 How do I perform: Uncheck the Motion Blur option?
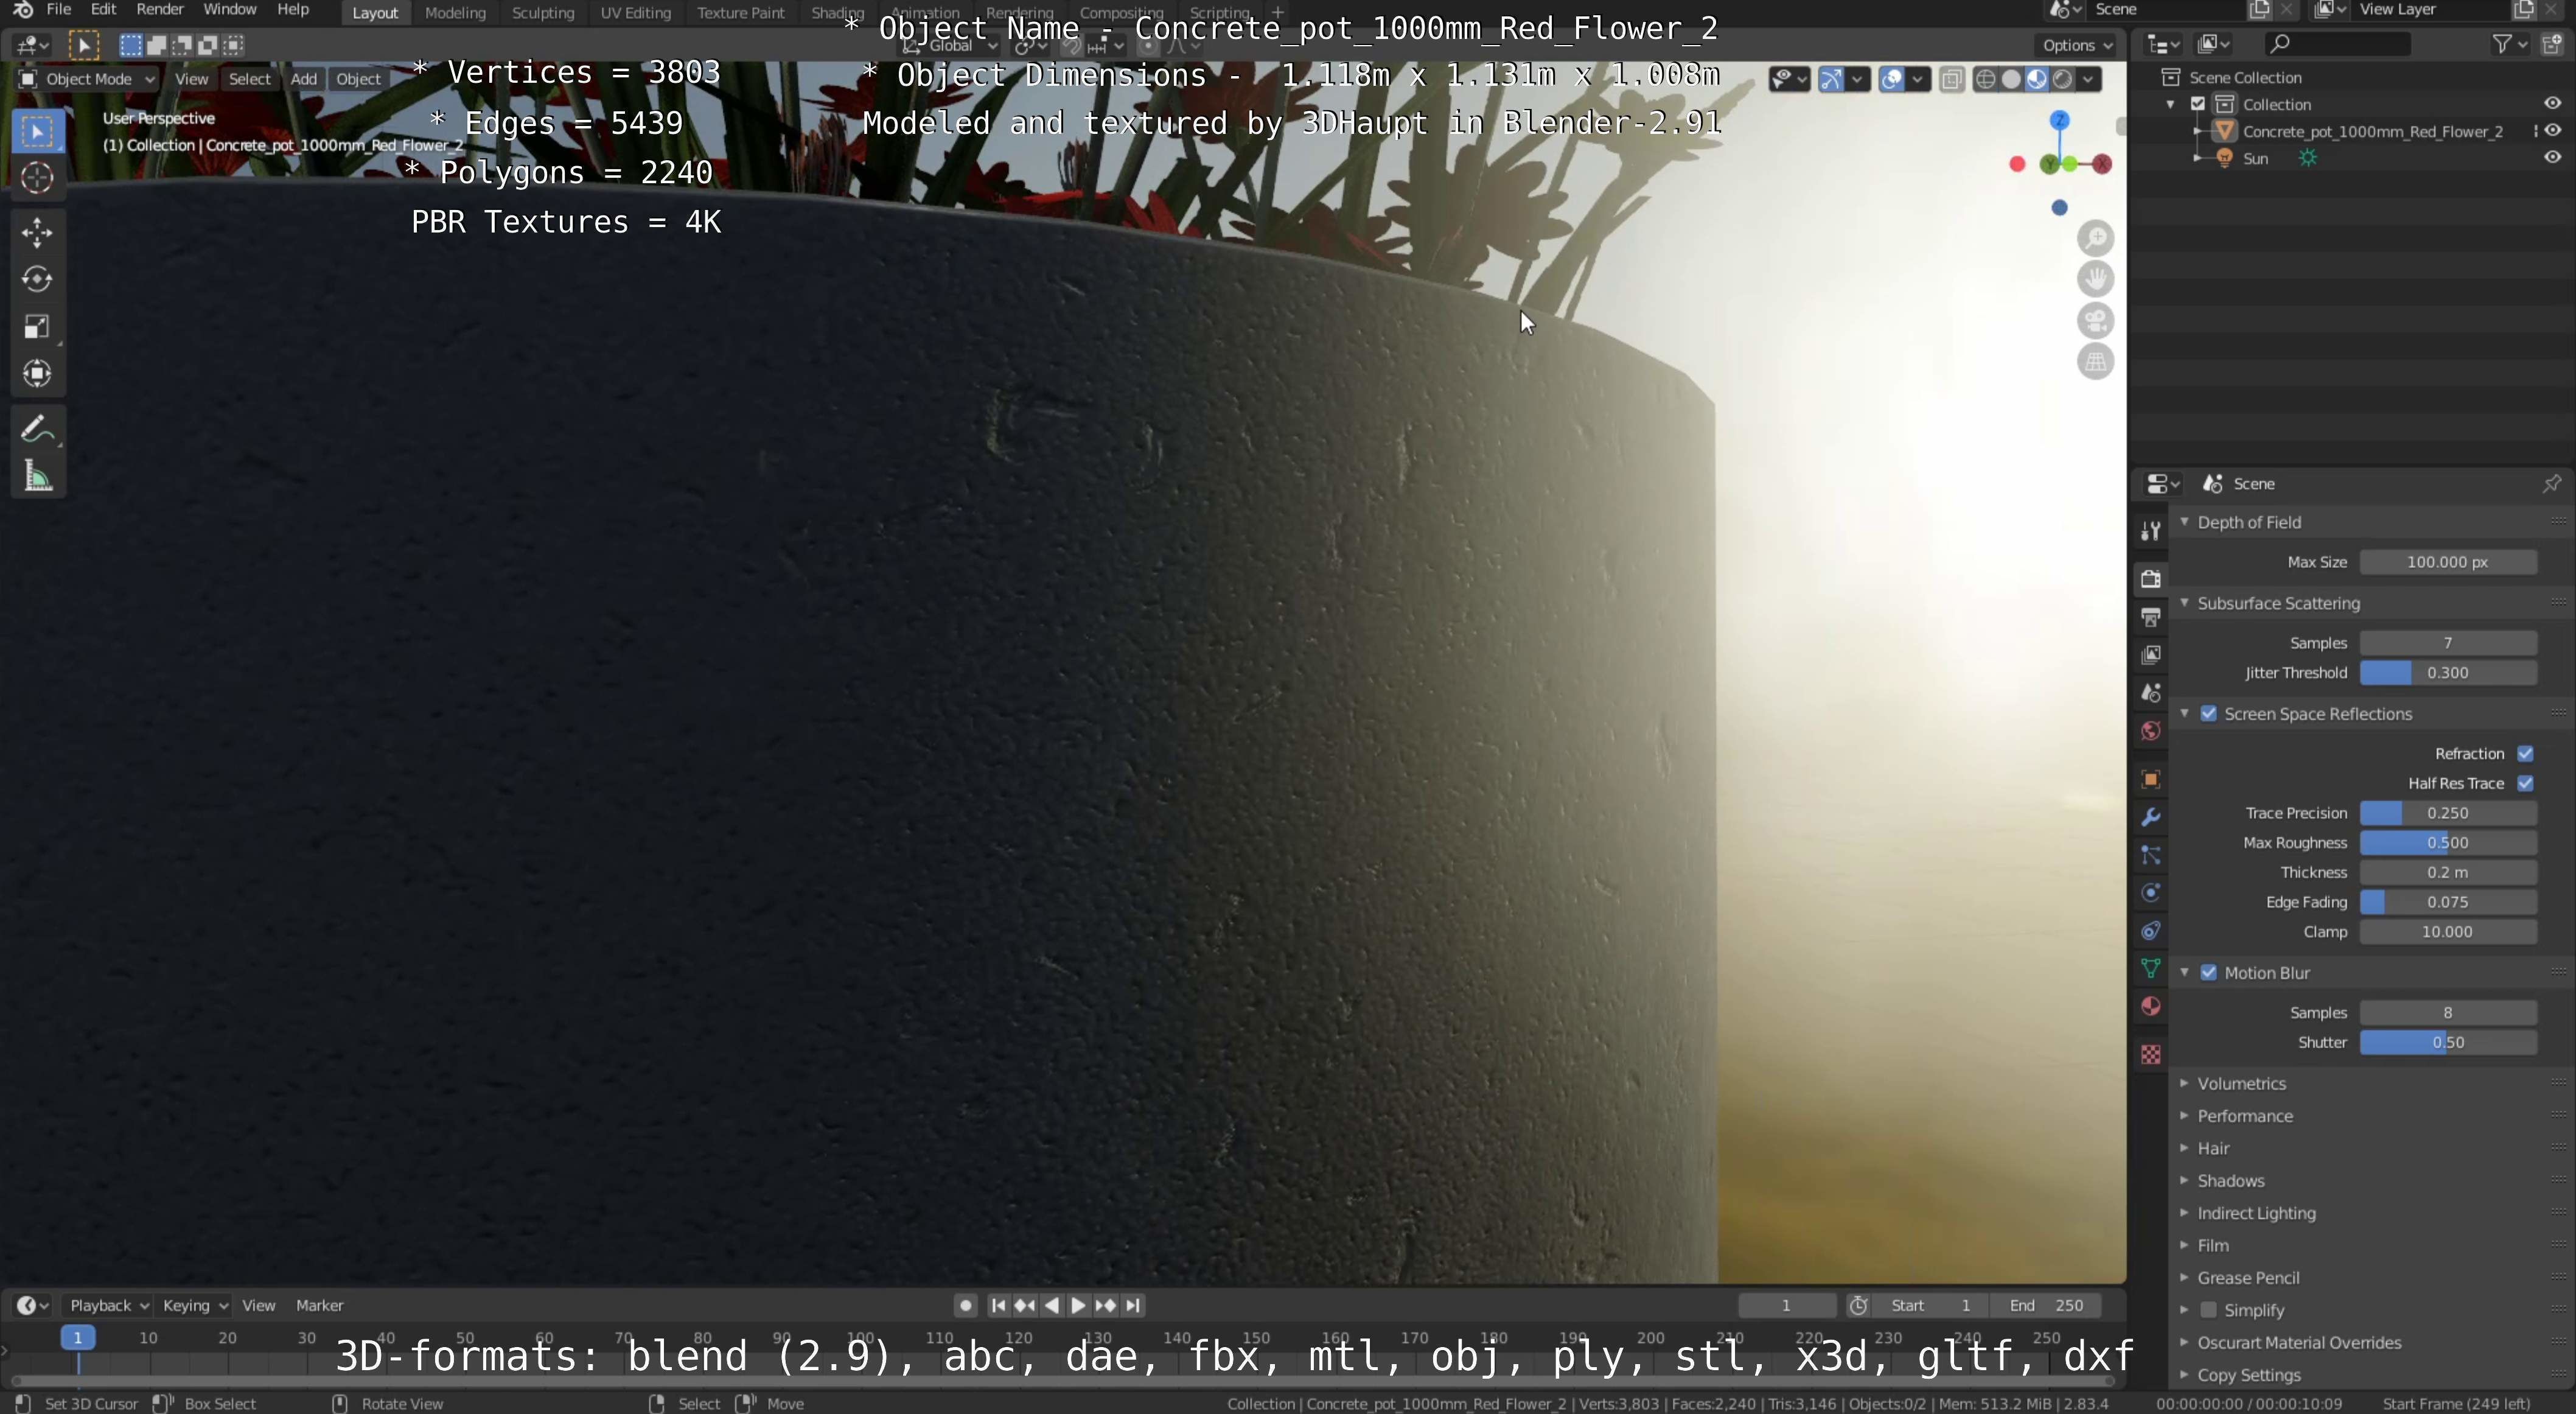(x=2208, y=973)
